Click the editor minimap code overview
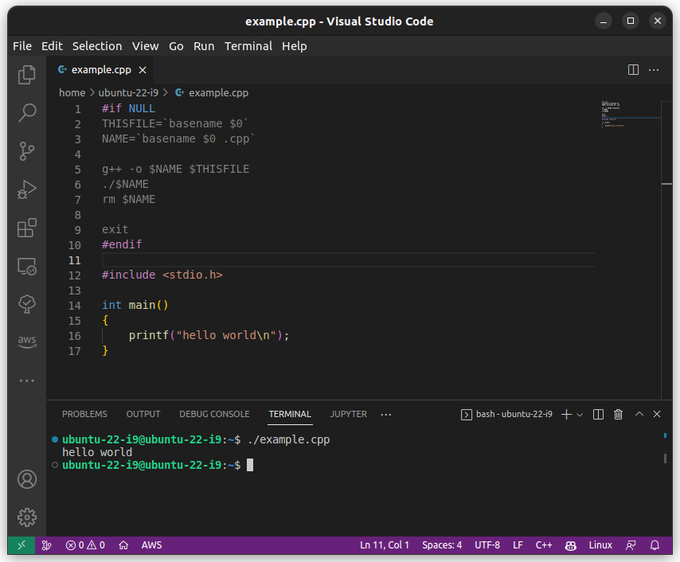Viewport: 680px width, 562px height. point(630,114)
